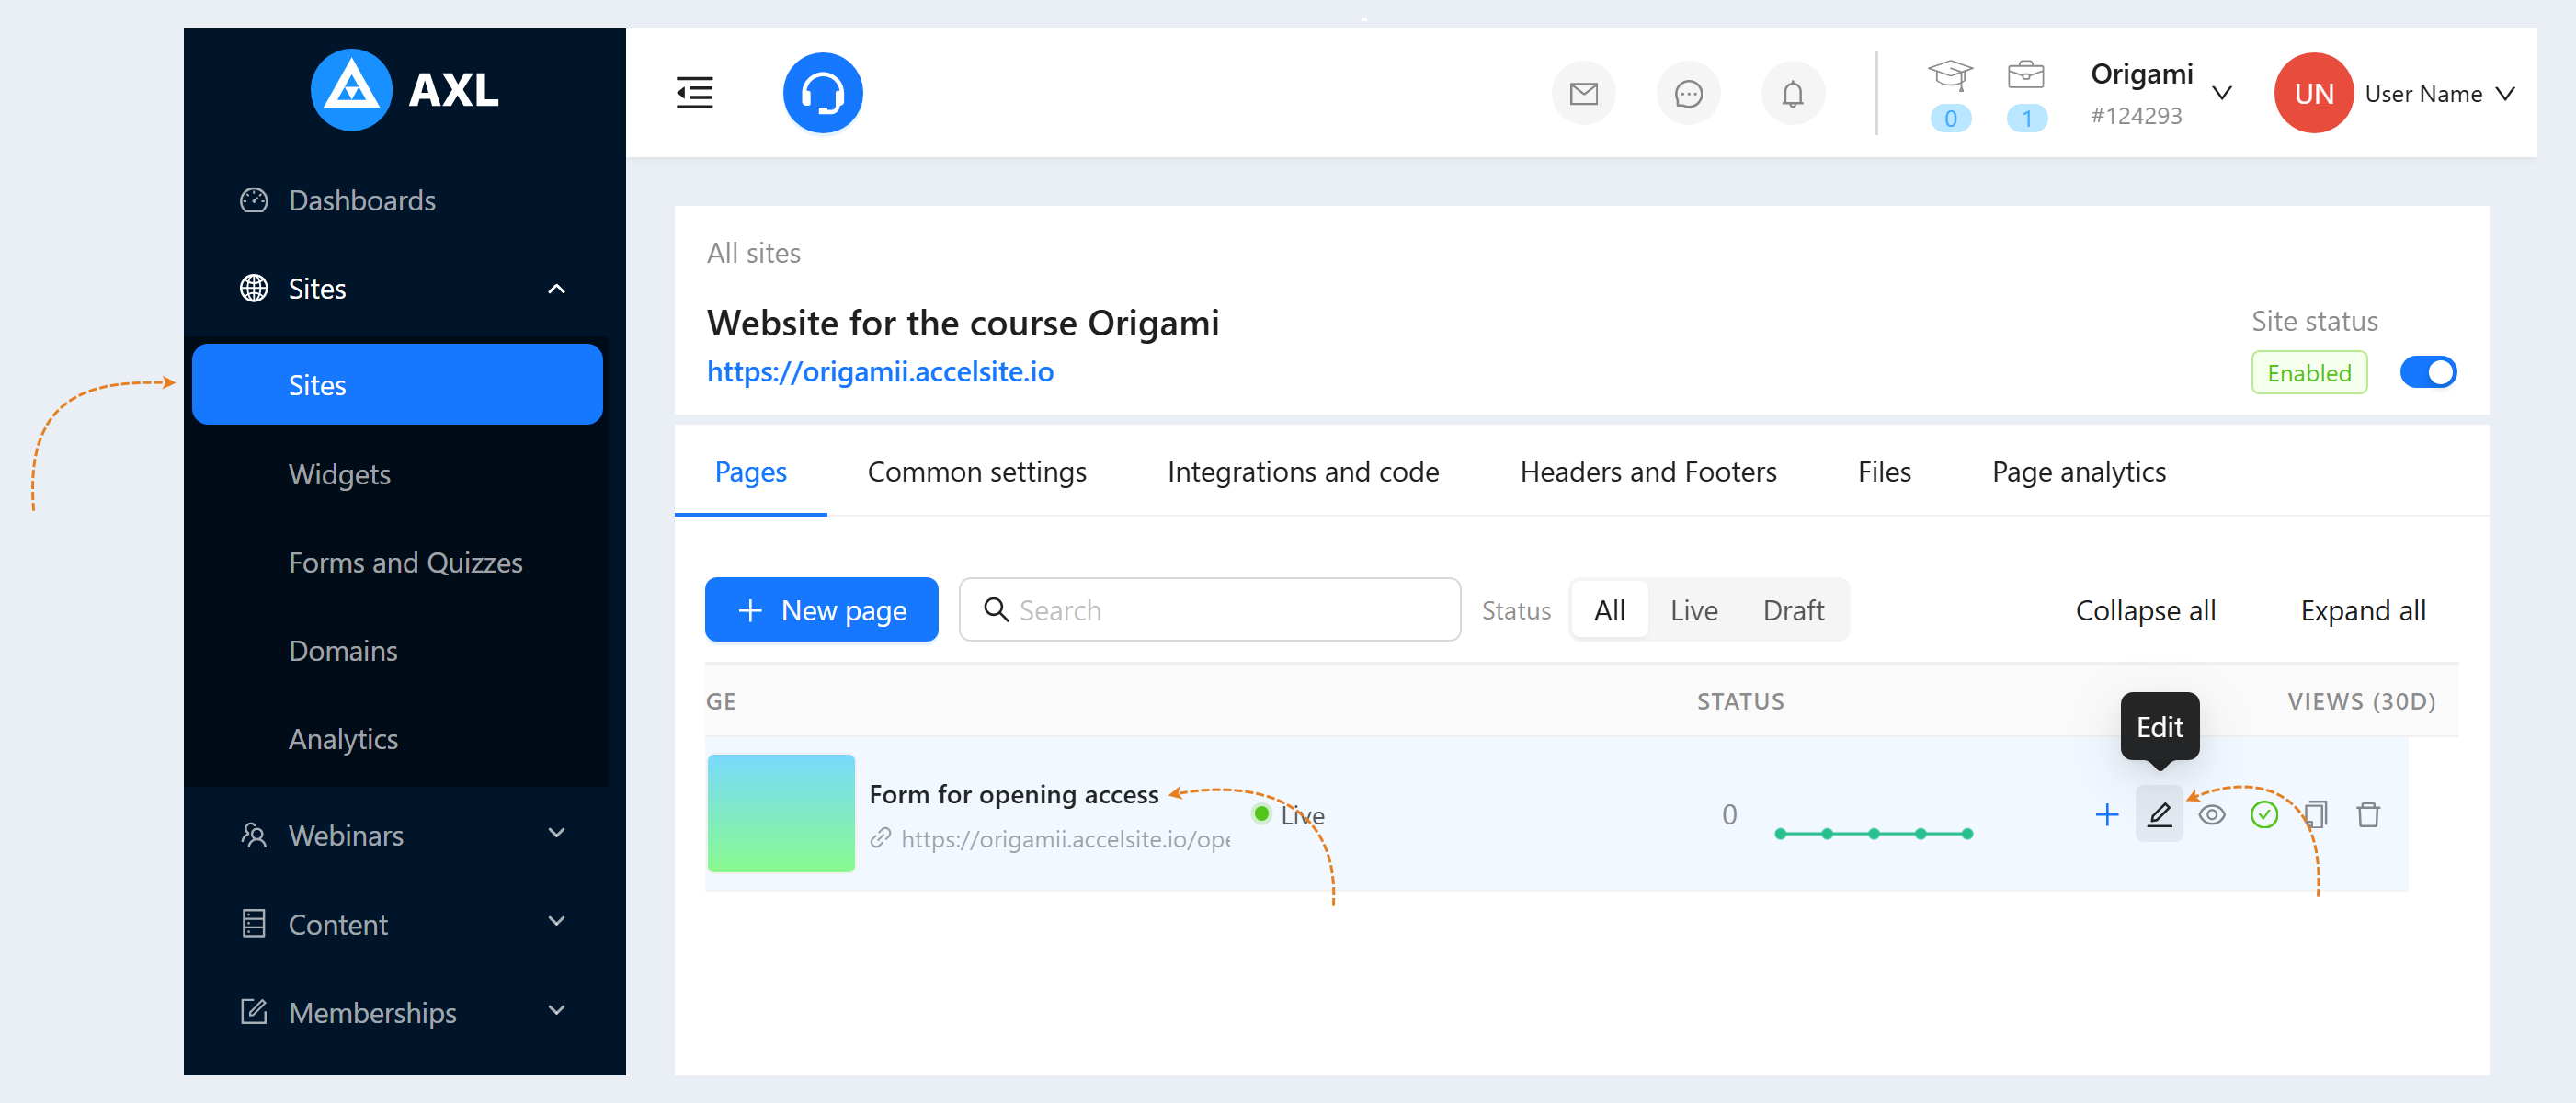The height and width of the screenshot is (1103, 2576).
Task: Collapse the Sites section chevron
Action: click(x=557, y=289)
